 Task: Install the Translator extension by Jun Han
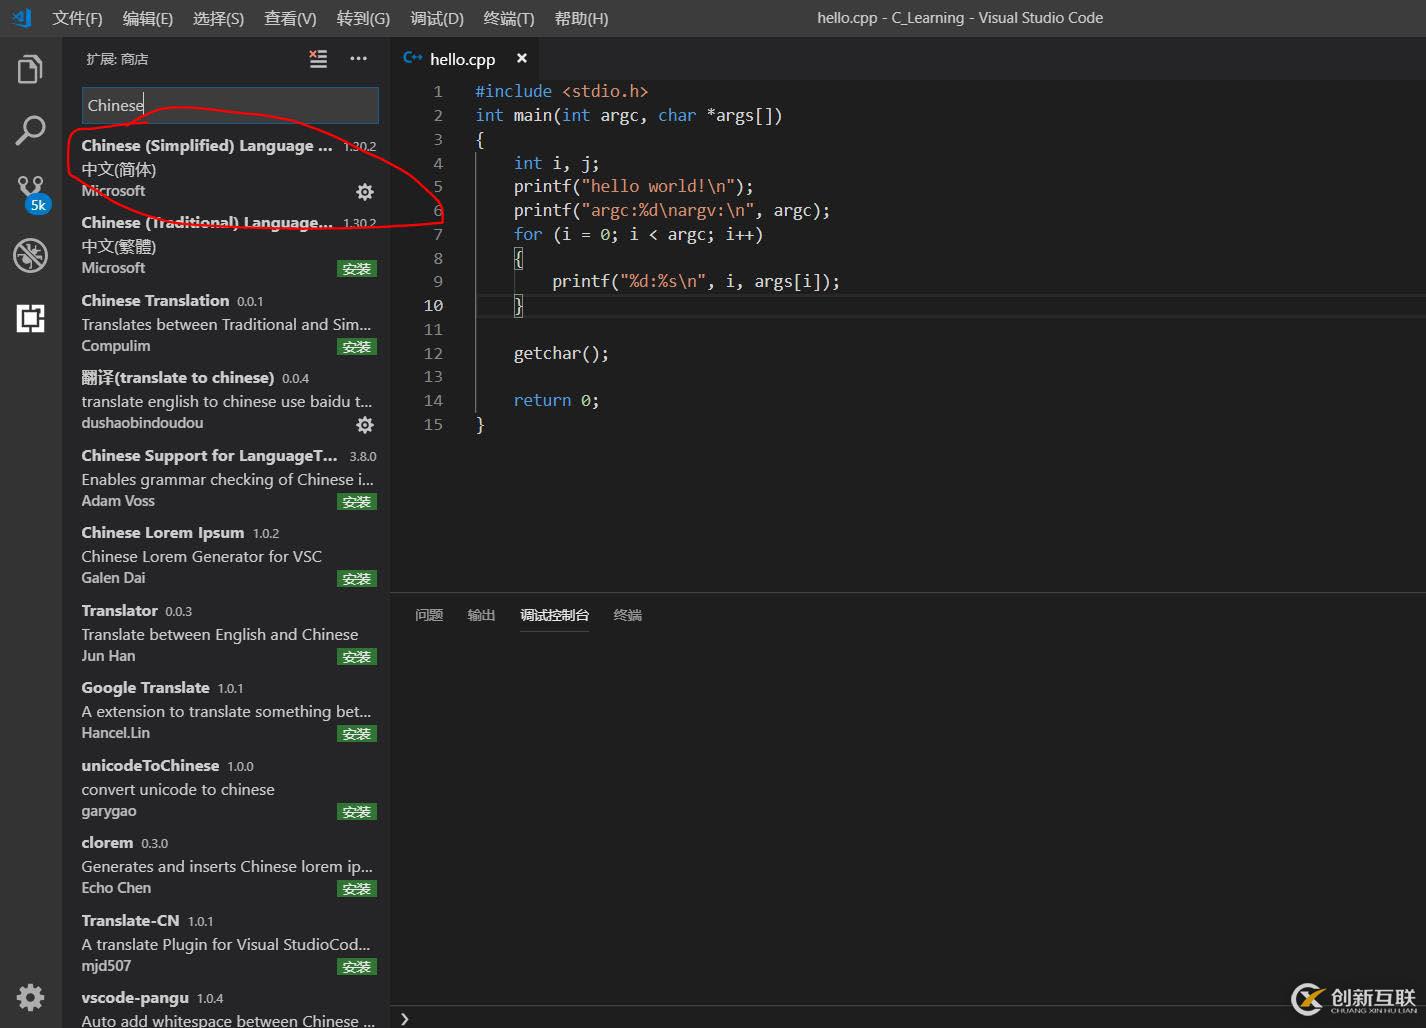357,657
